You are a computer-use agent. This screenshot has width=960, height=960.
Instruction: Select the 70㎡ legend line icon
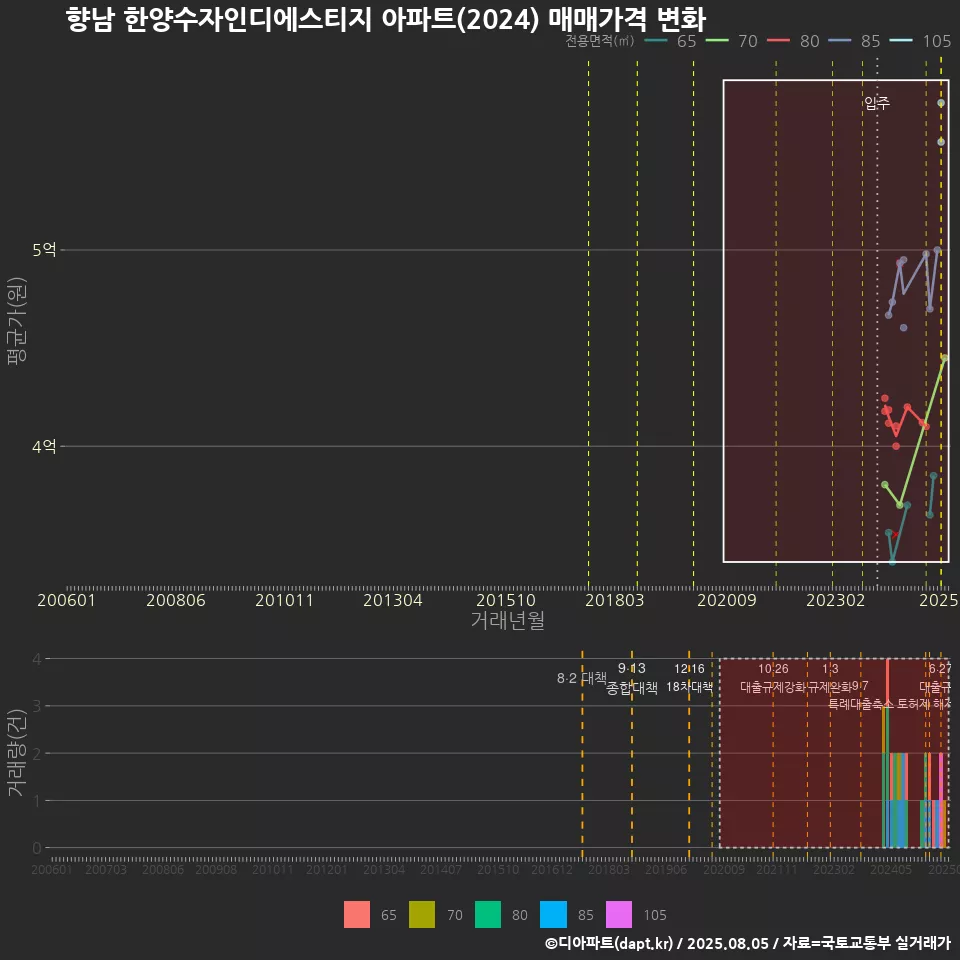(x=717, y=42)
